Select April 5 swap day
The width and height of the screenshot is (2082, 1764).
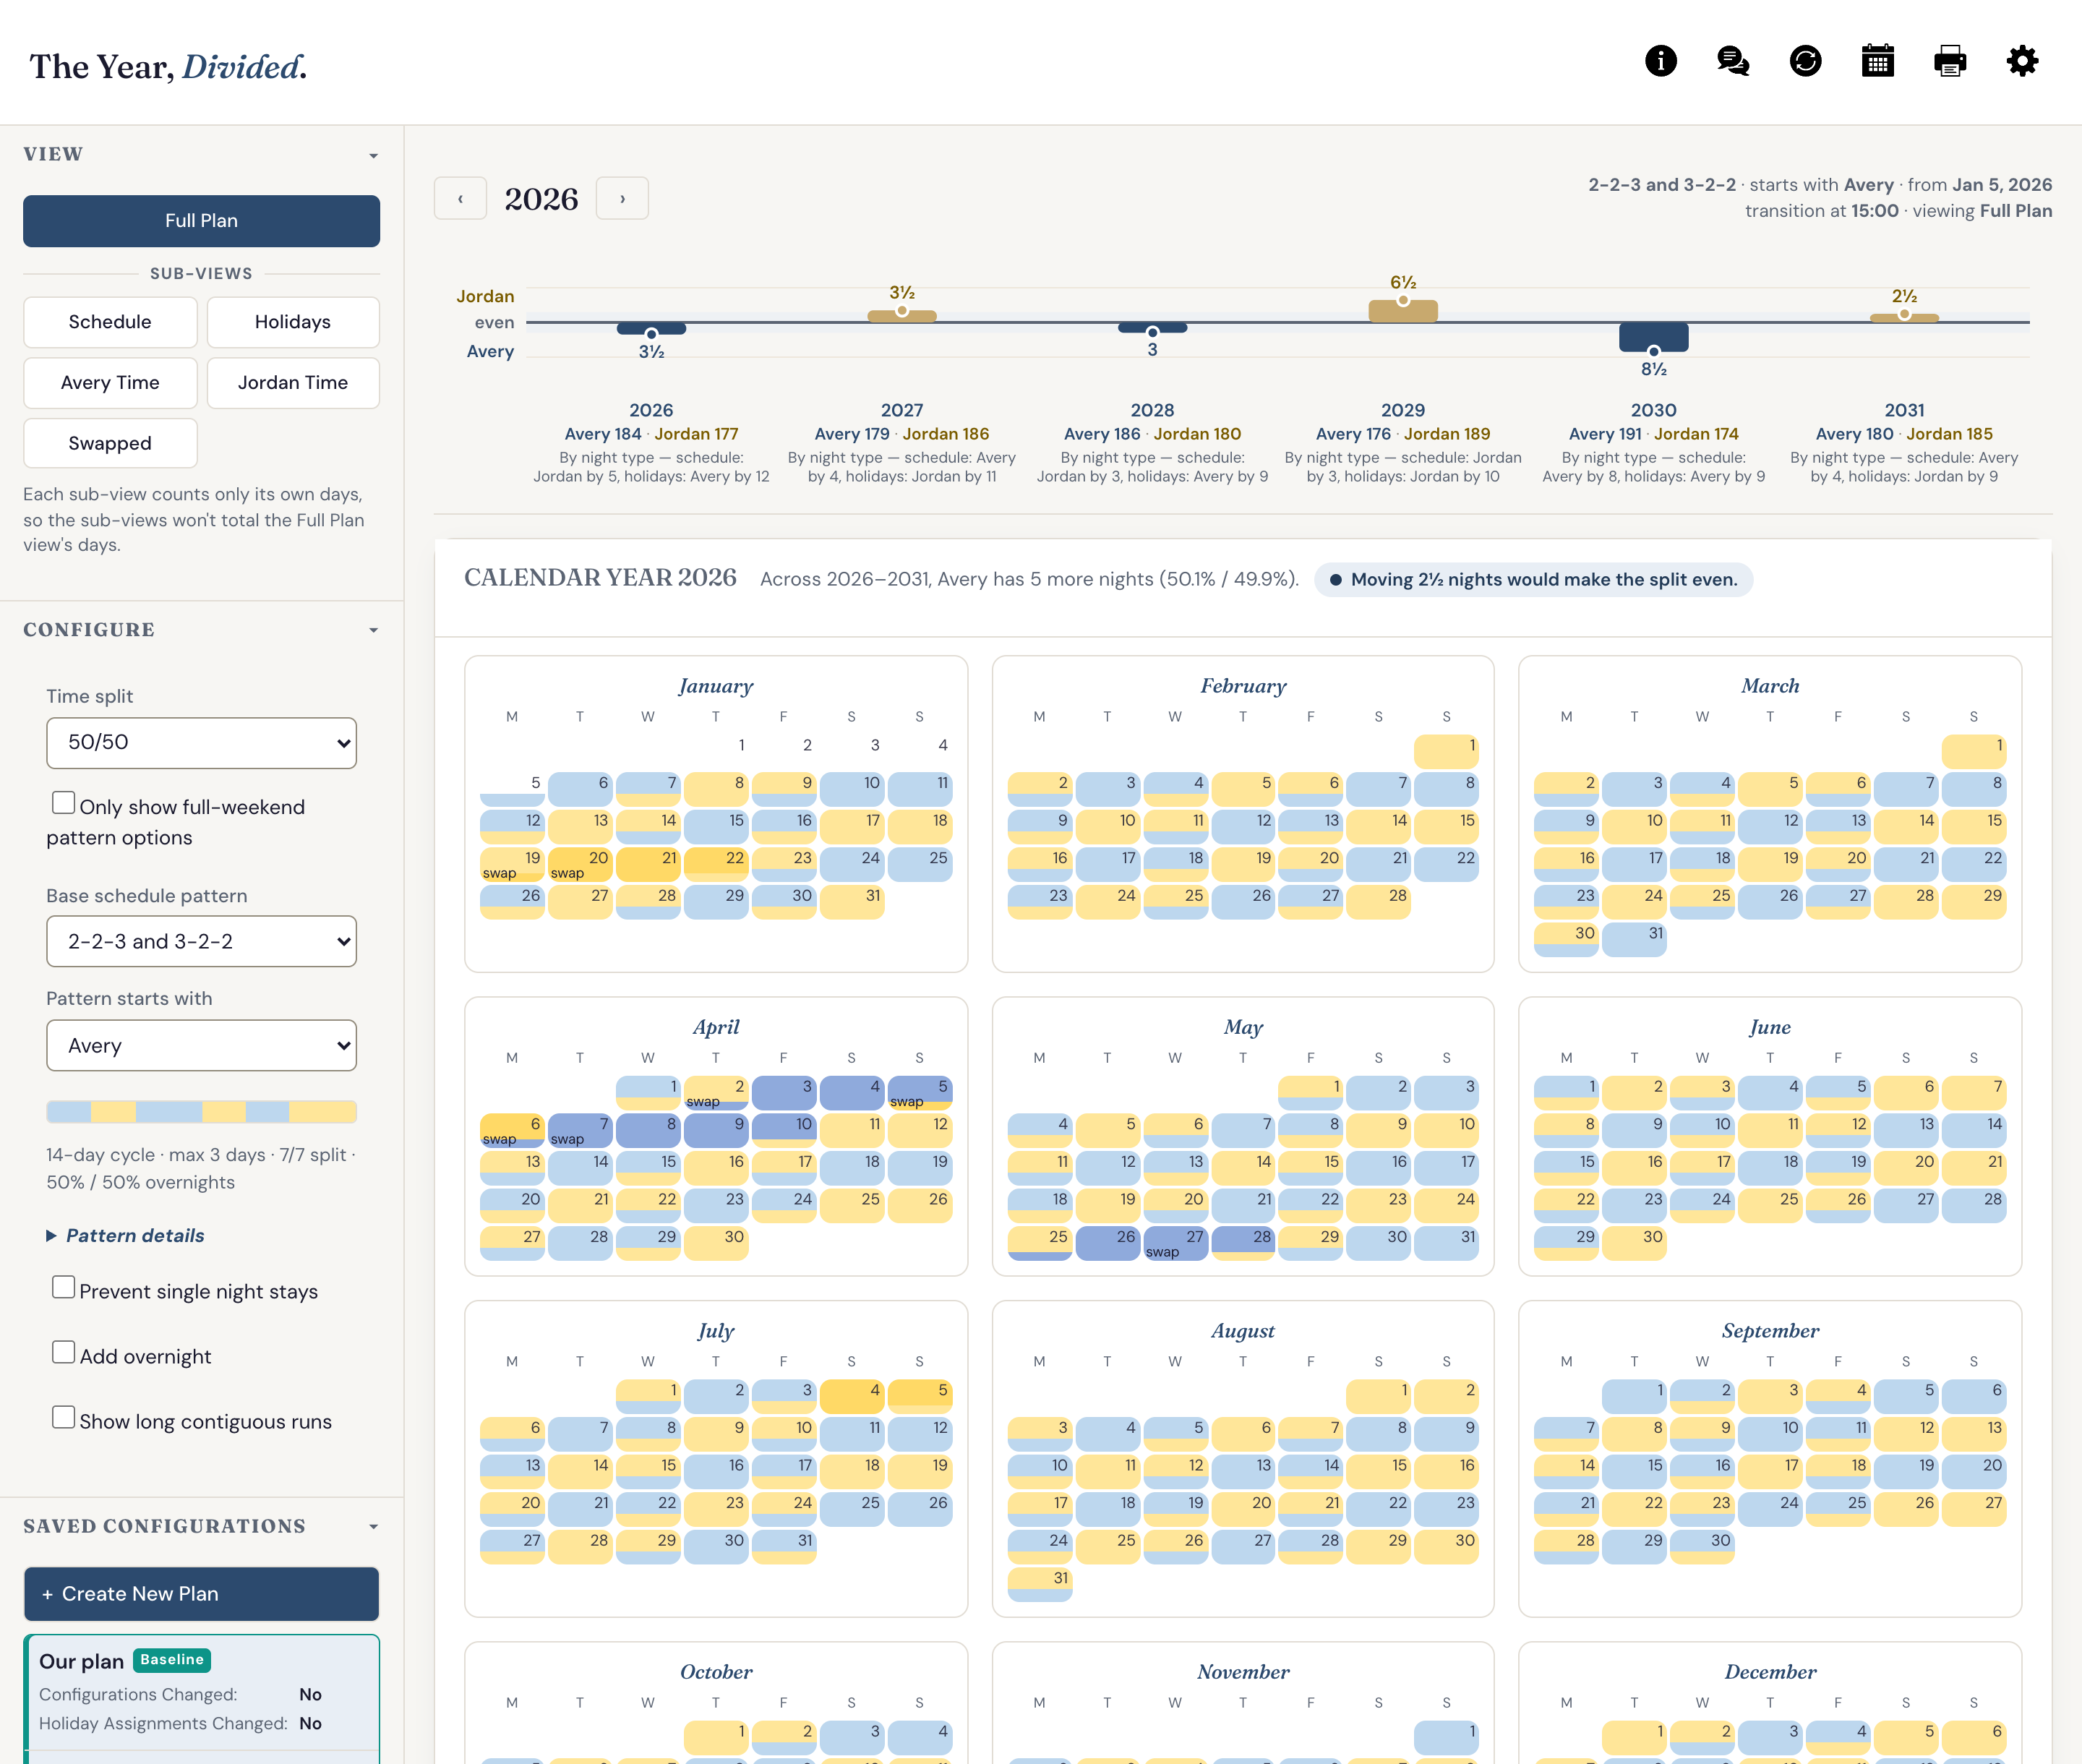[920, 1092]
